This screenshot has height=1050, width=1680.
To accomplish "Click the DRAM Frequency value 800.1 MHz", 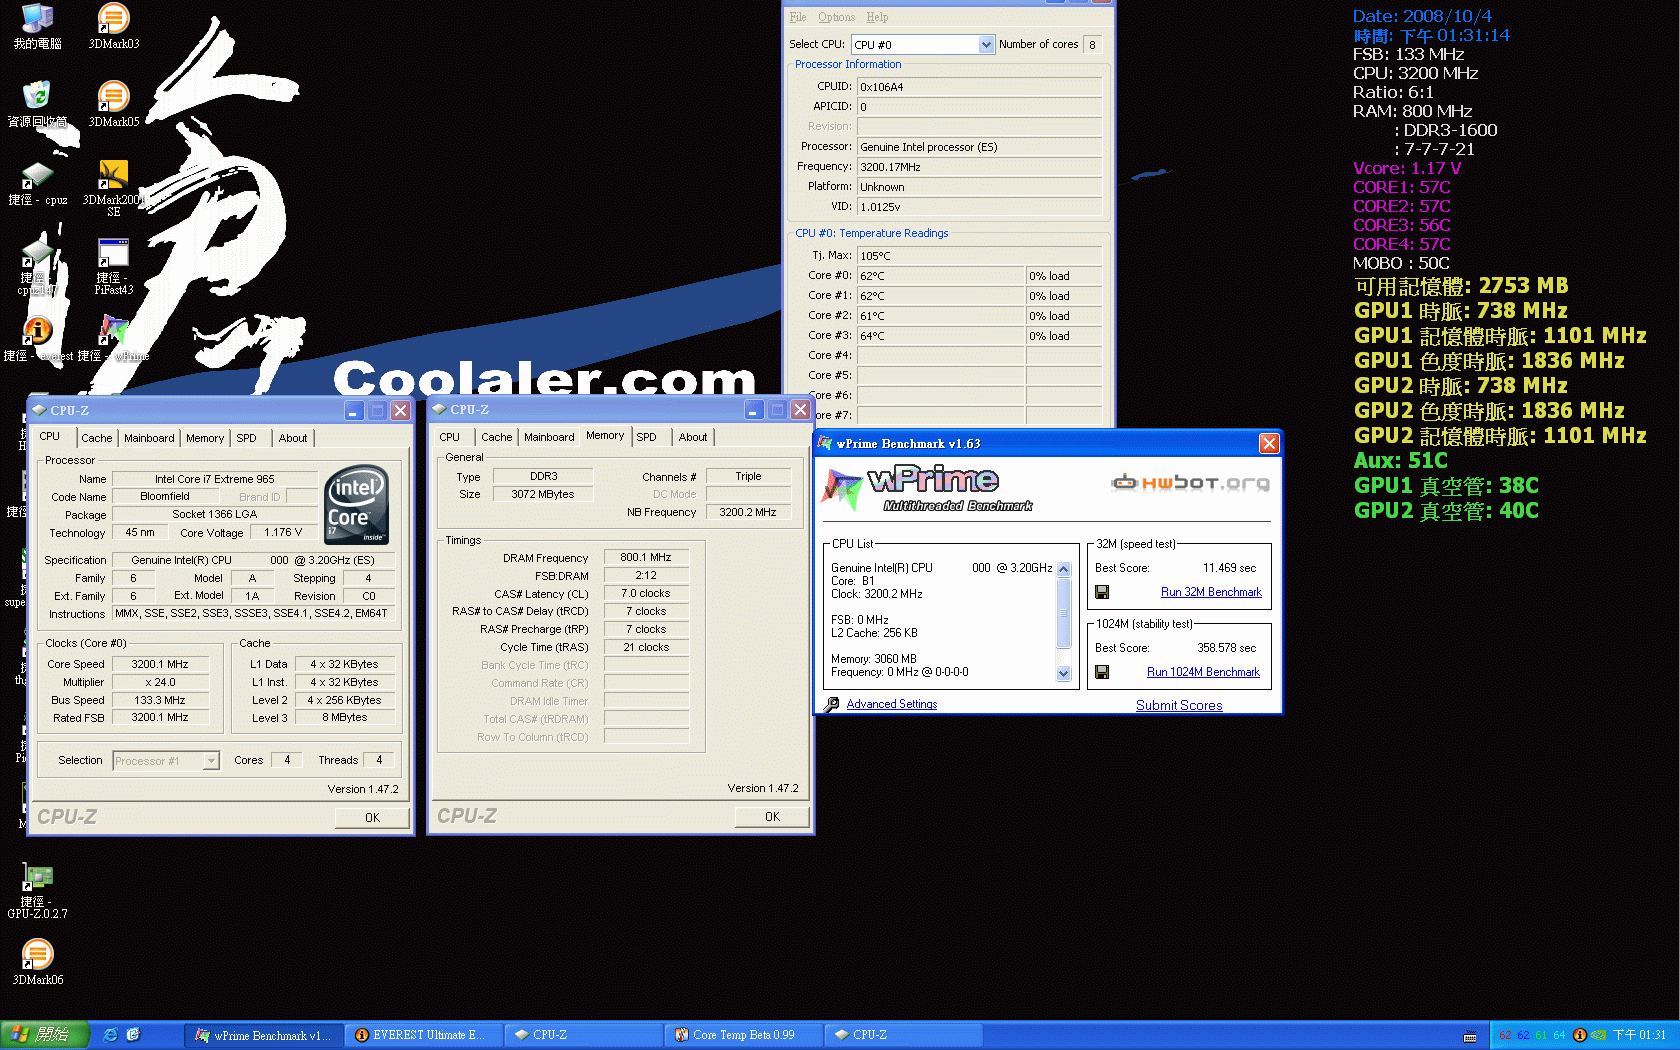I will 646,558.
